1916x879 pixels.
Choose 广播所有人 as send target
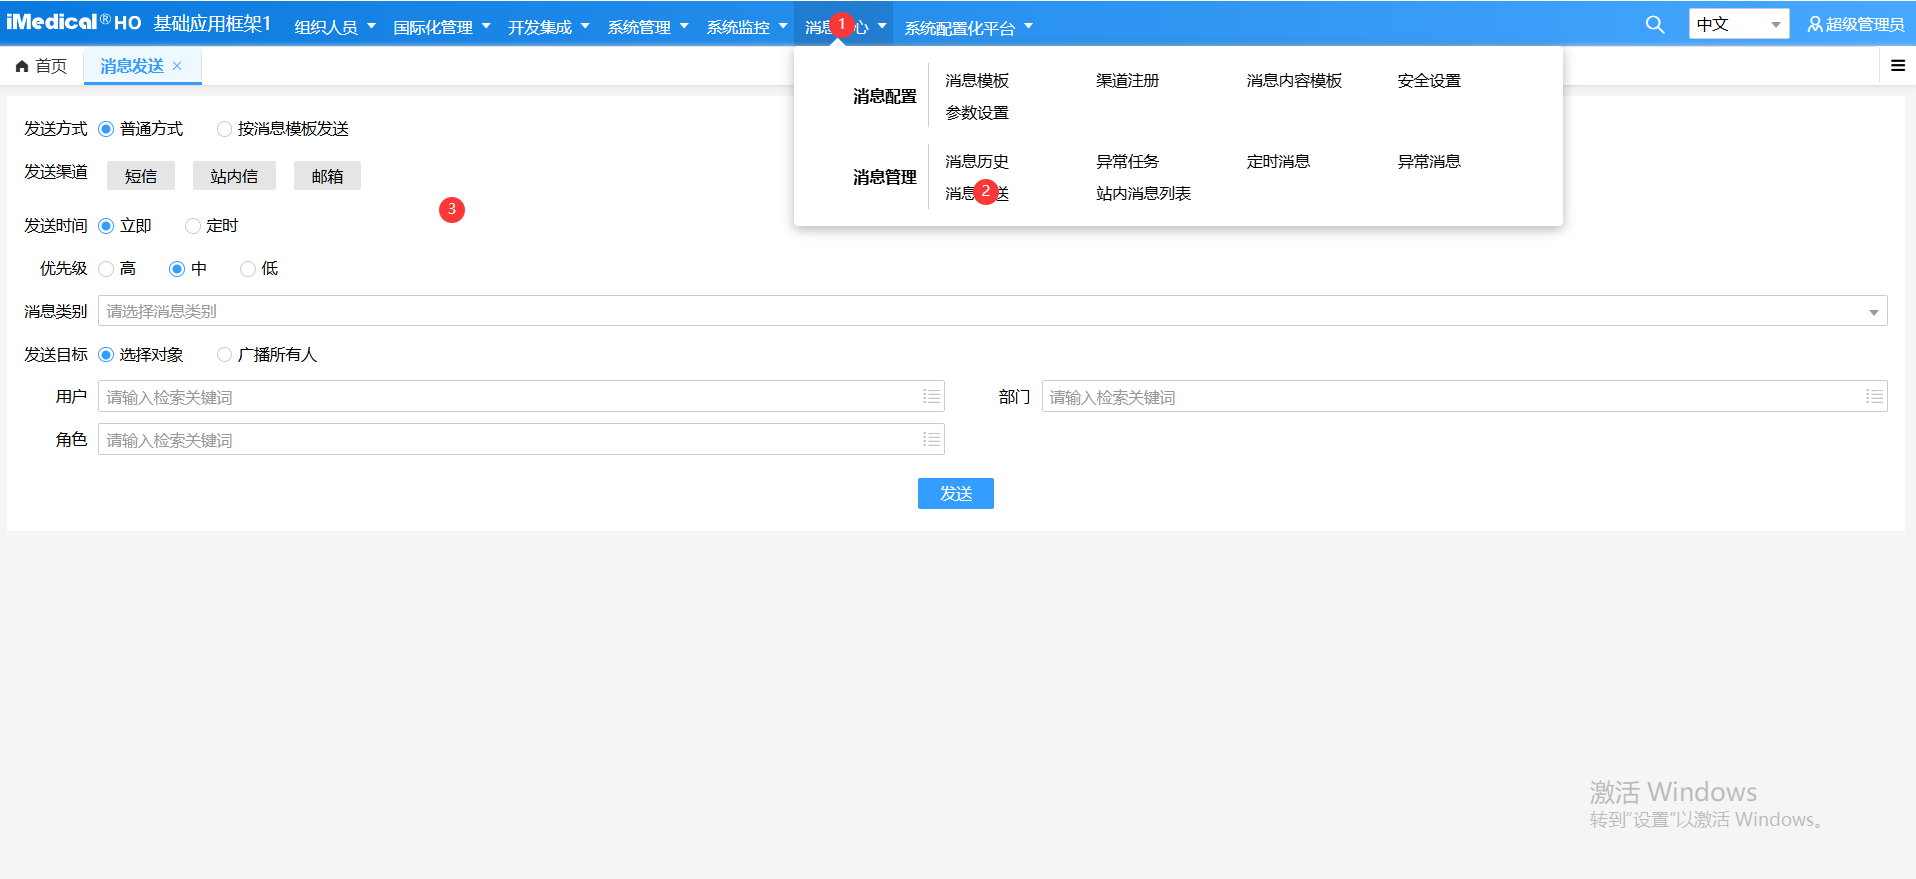pos(225,355)
